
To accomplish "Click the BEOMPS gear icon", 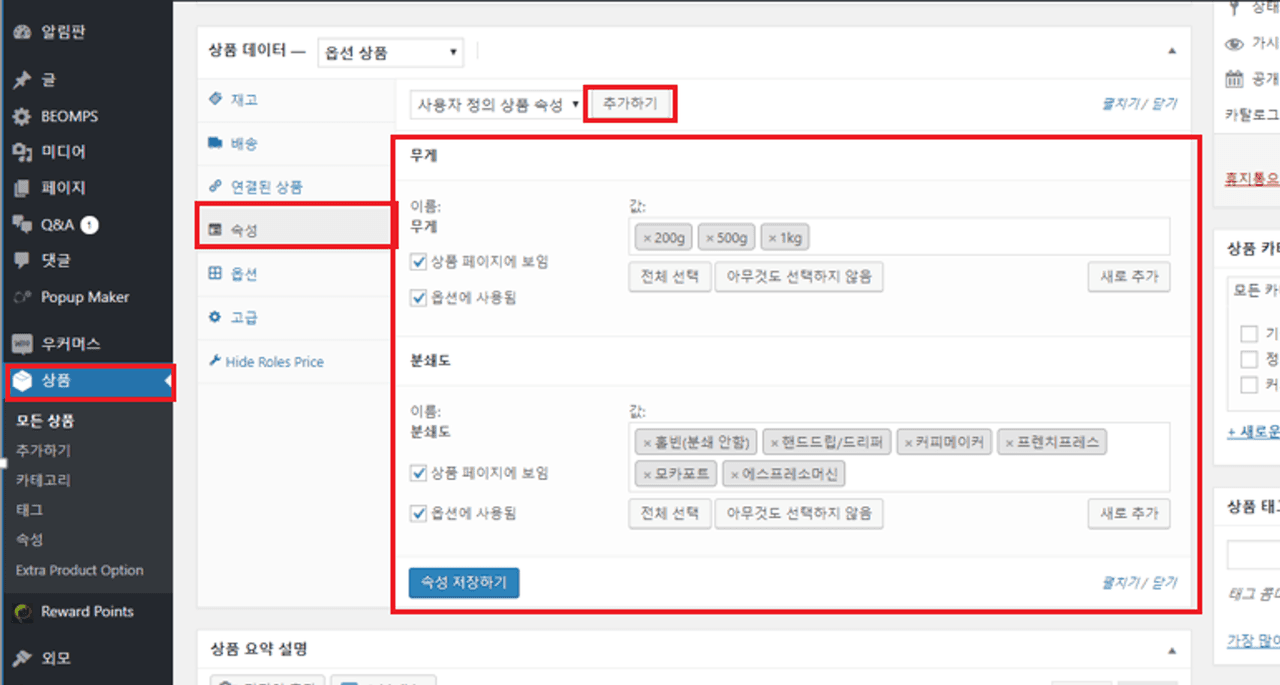I will 21,117.
